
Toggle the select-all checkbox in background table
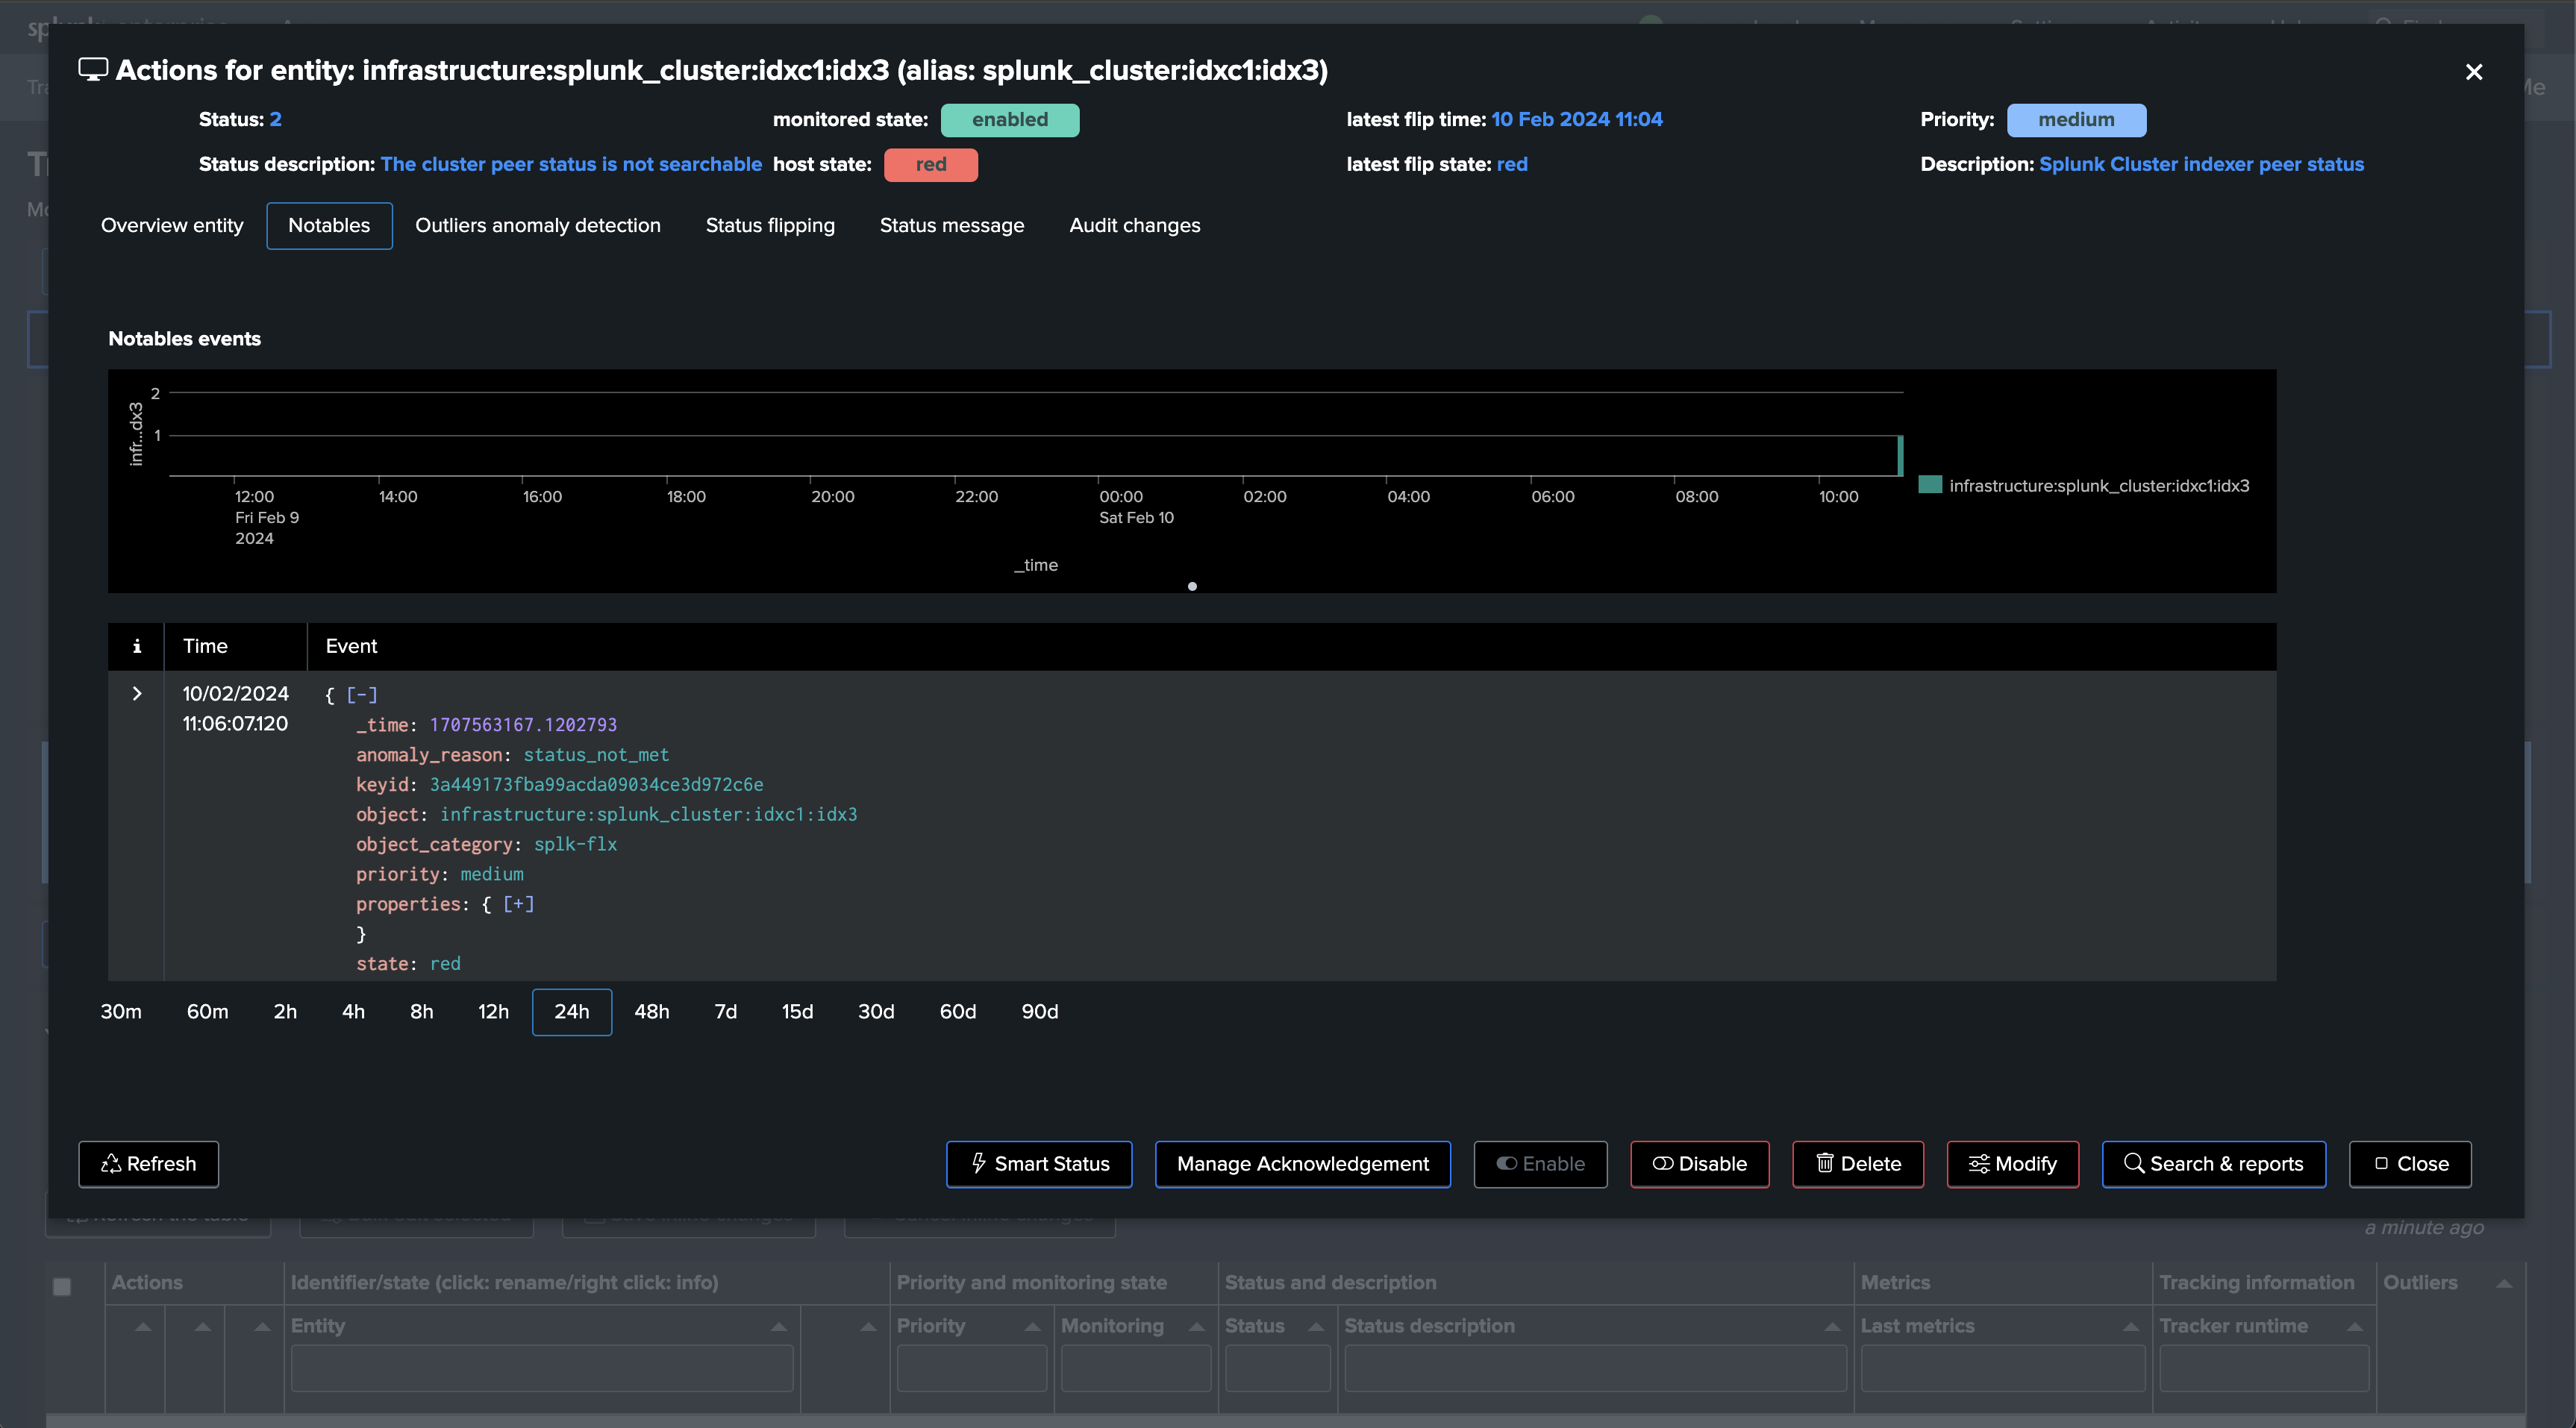(x=62, y=1286)
